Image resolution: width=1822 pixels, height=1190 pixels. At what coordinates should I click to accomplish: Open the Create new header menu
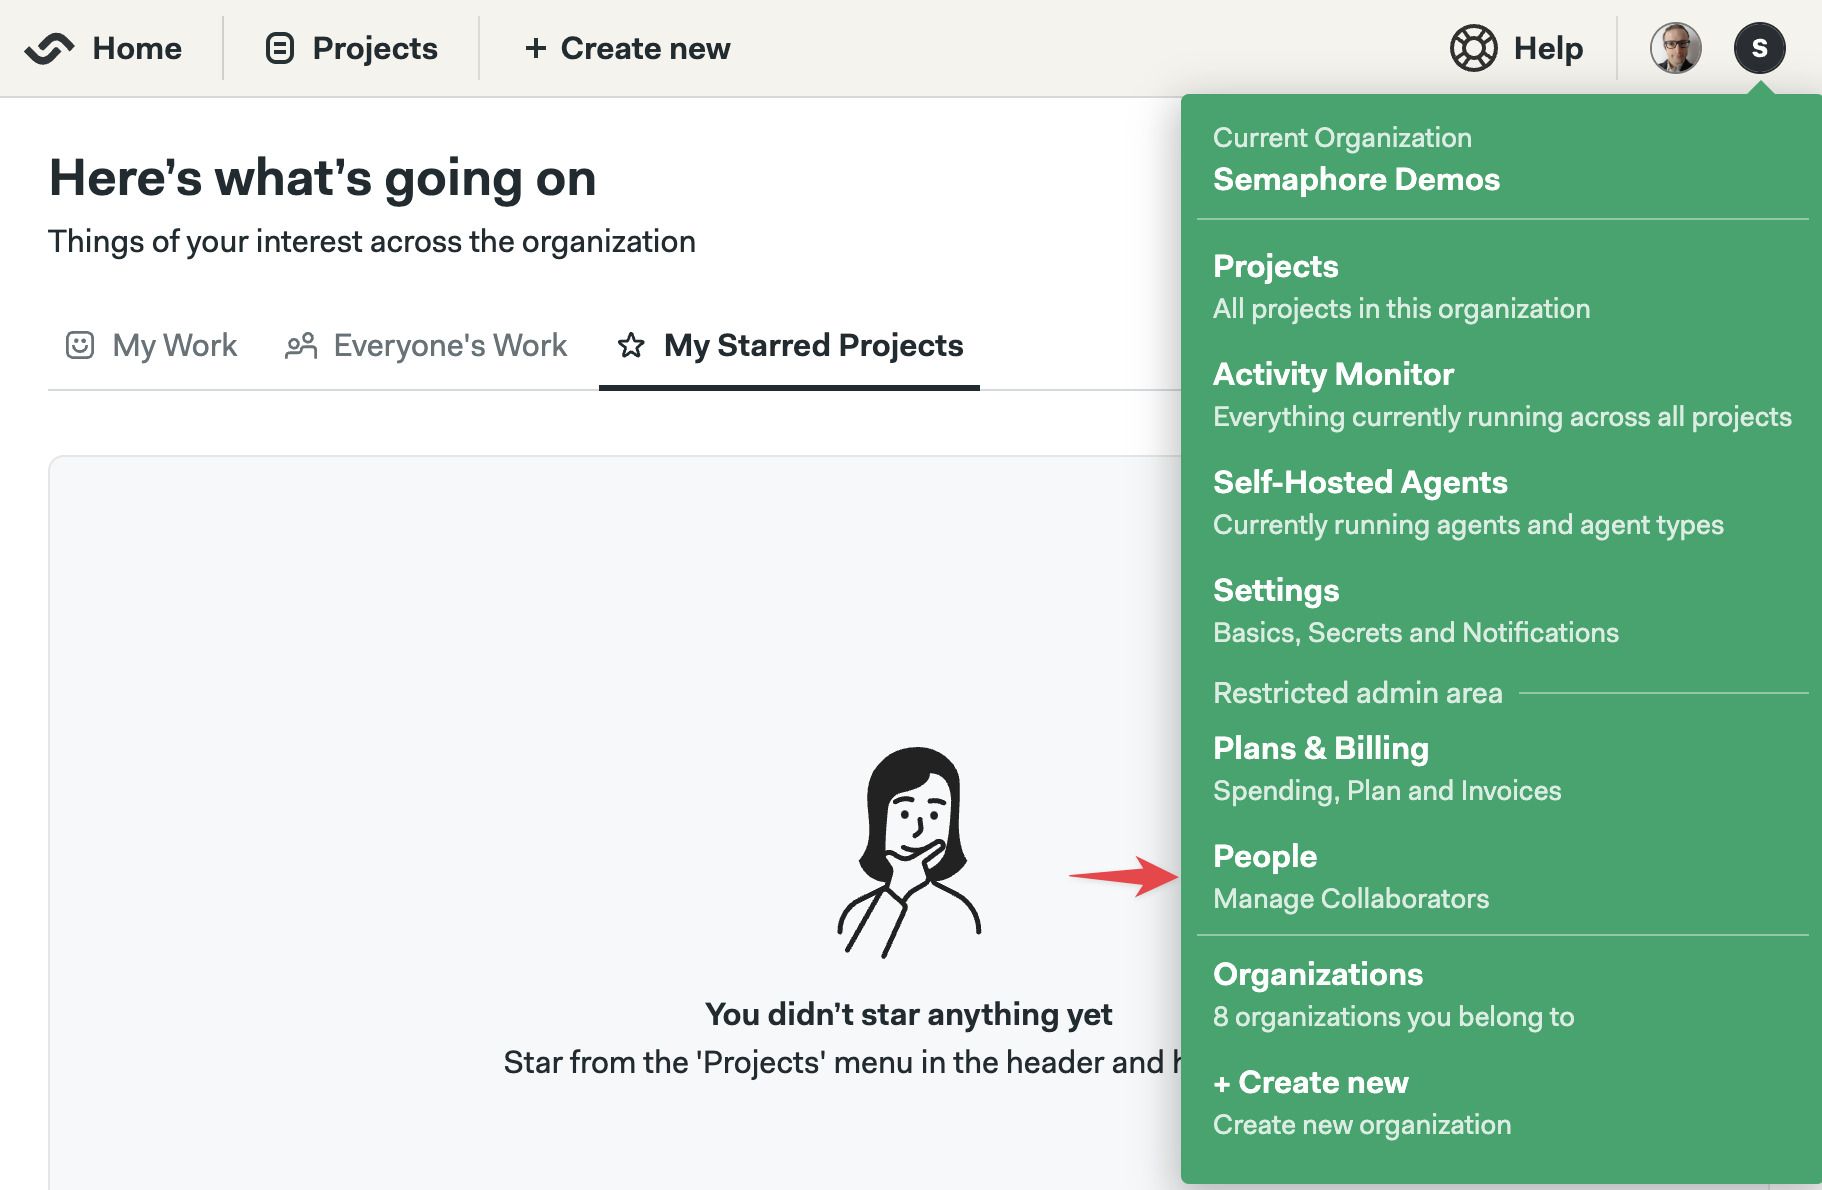pyautogui.click(x=628, y=48)
